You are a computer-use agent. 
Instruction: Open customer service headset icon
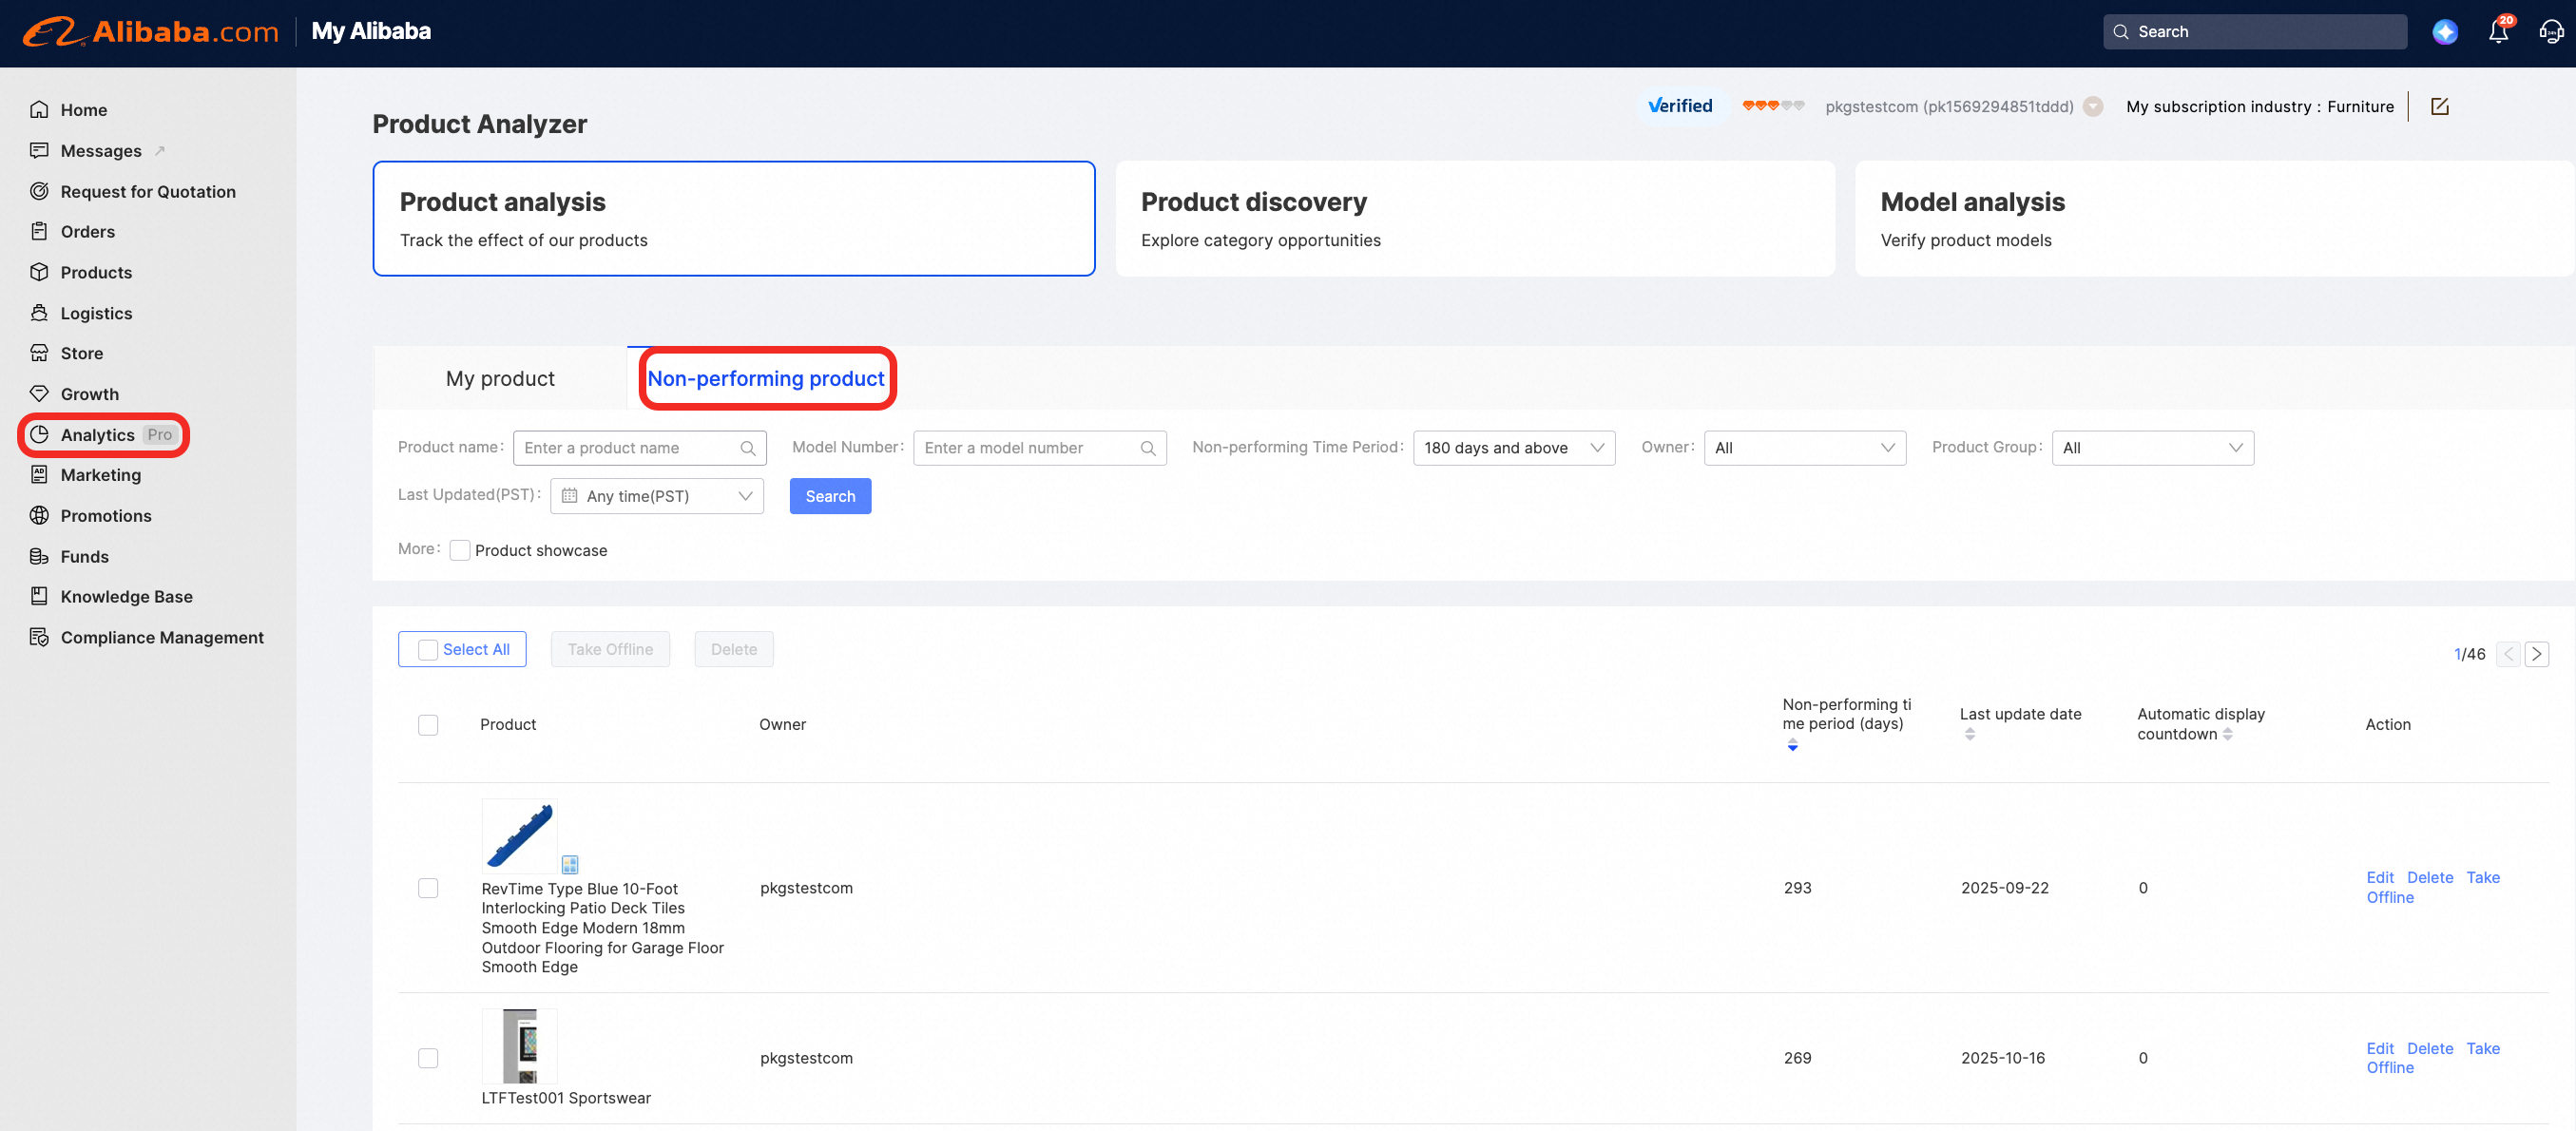2551,32
